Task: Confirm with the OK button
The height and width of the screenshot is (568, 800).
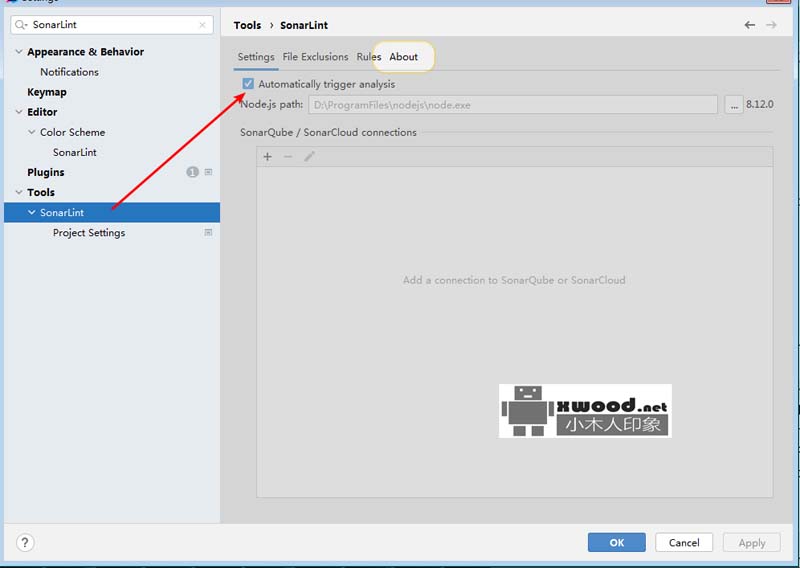Action: [x=616, y=542]
